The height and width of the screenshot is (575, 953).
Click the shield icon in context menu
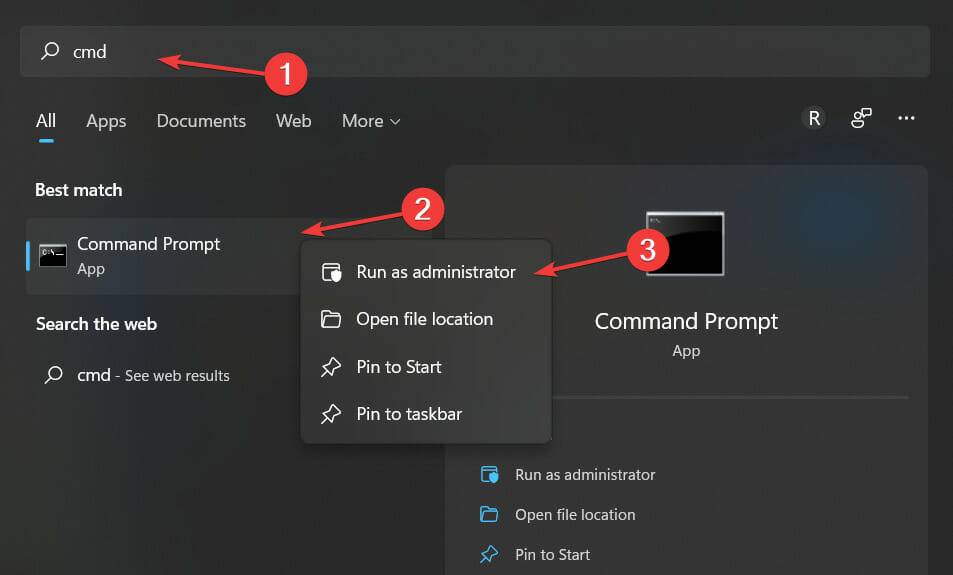point(331,272)
